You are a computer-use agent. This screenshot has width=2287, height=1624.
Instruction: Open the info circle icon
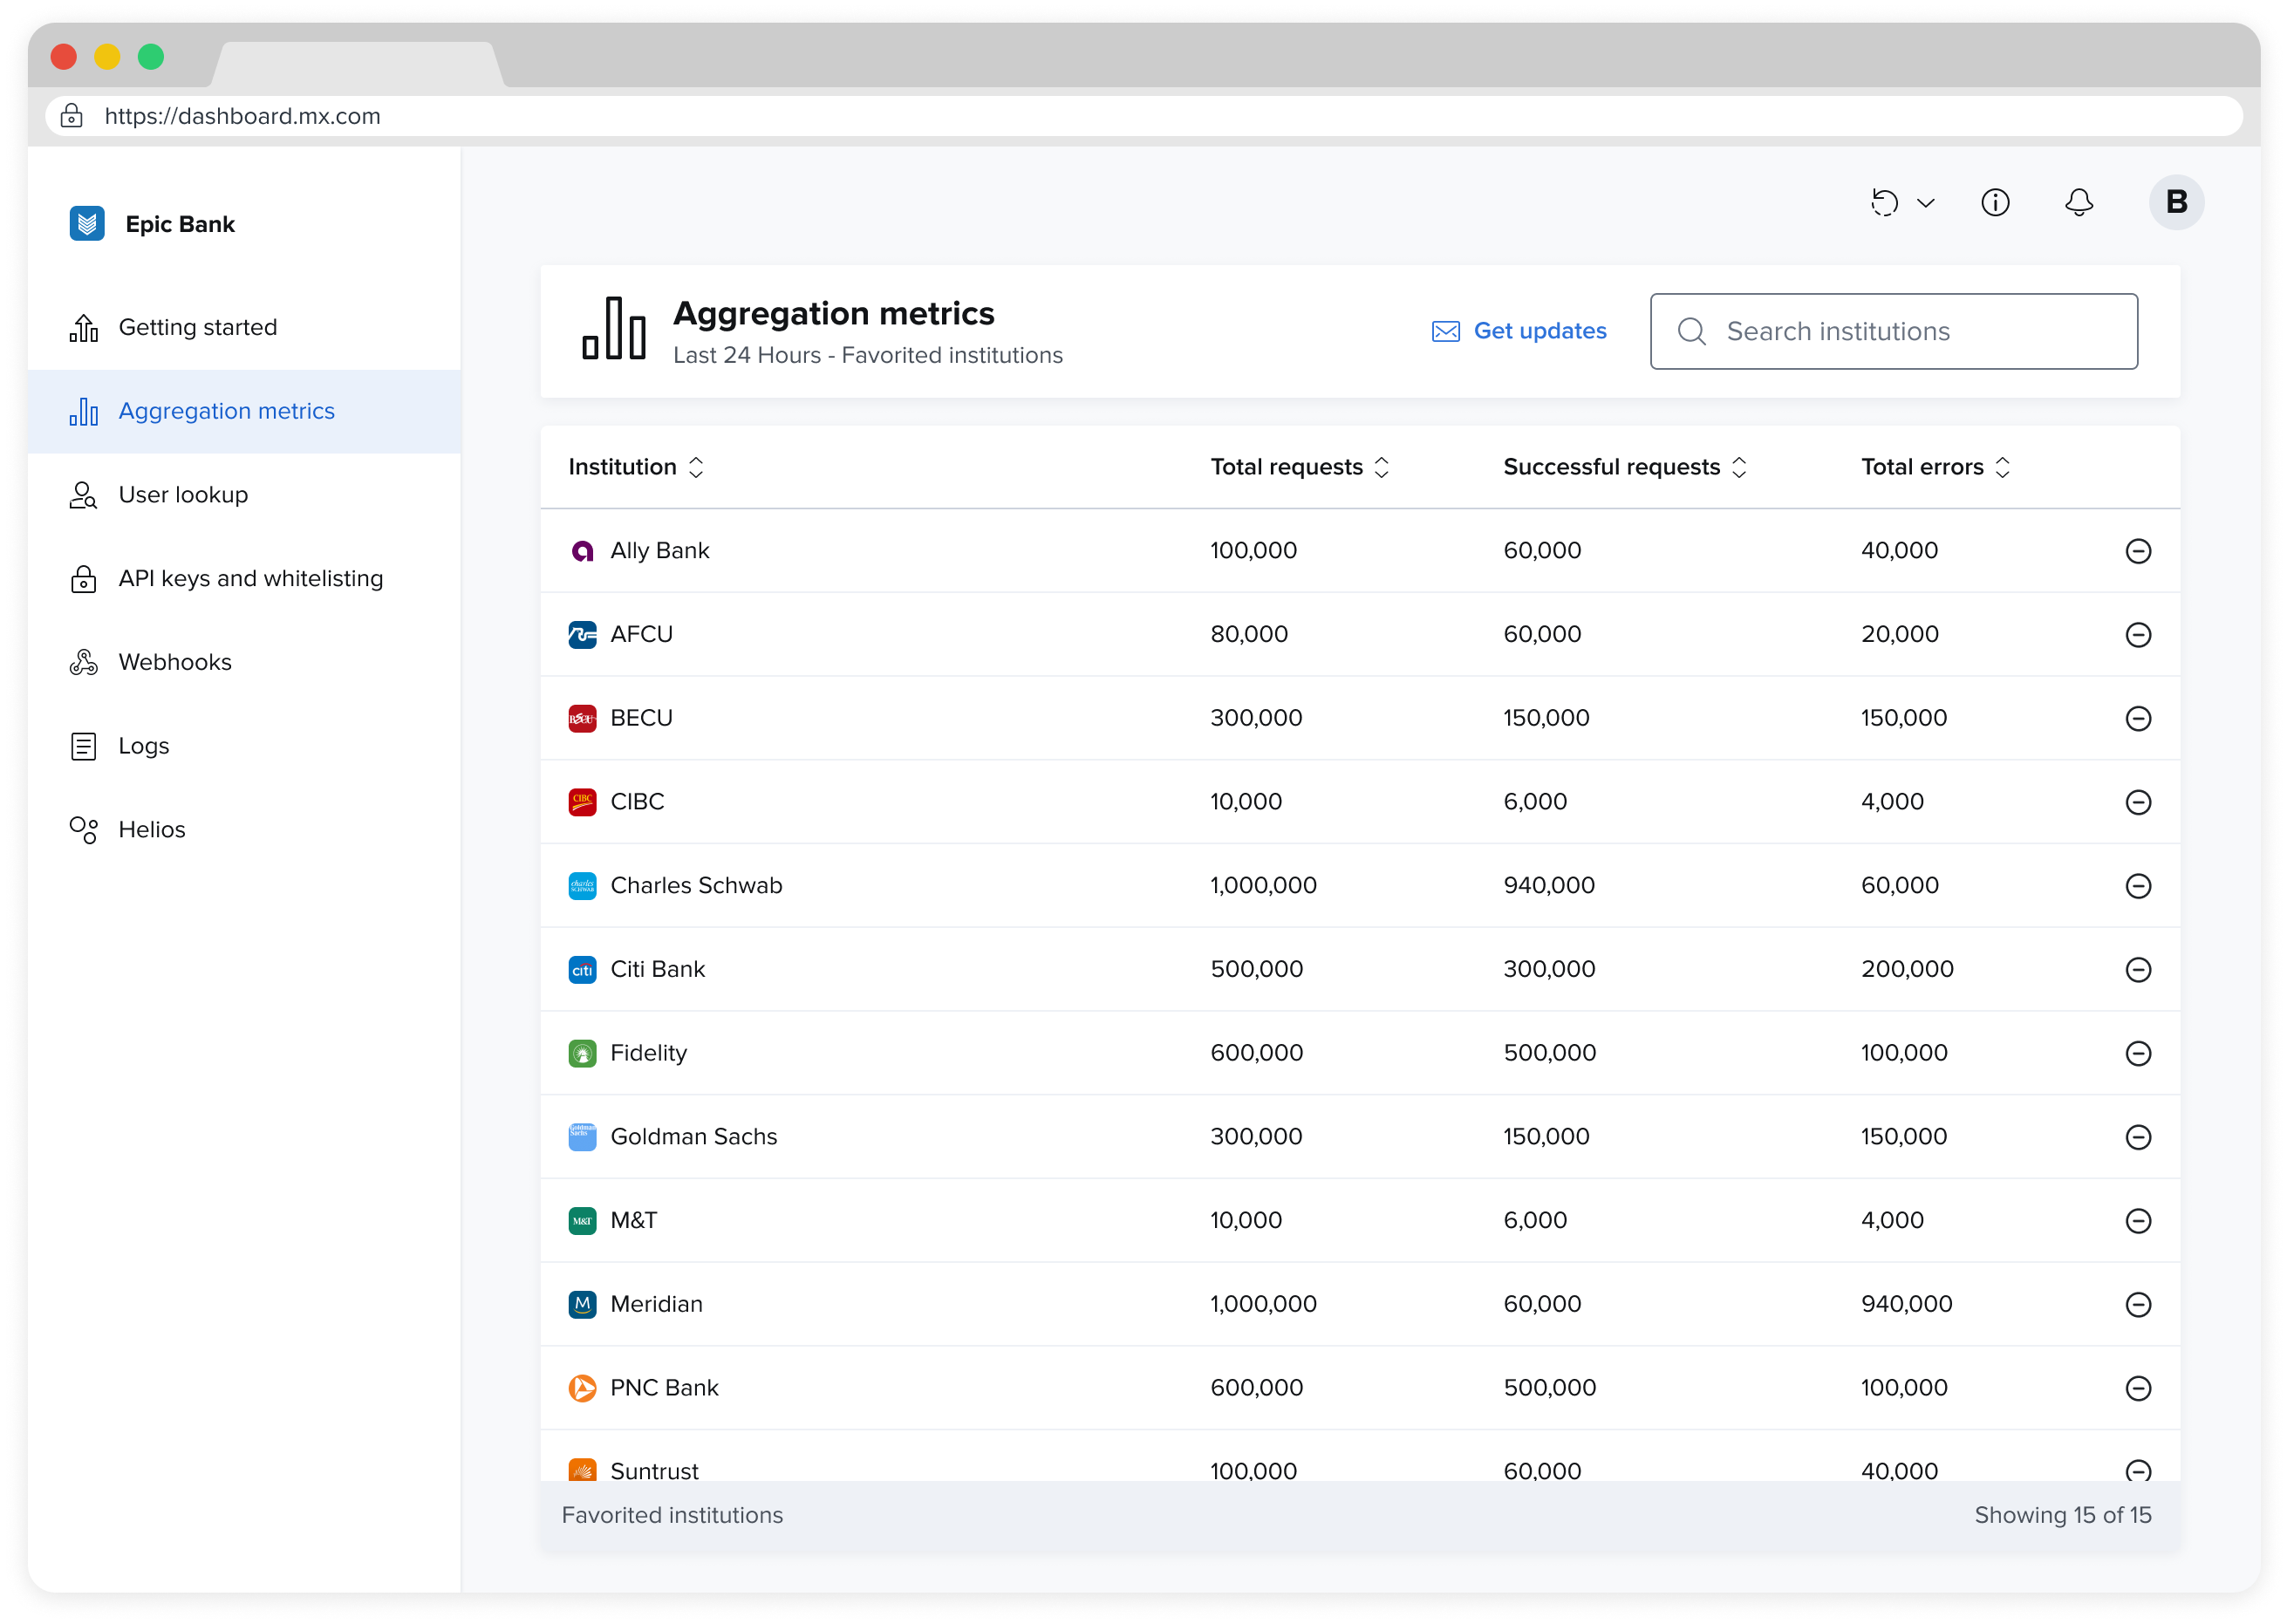point(1994,203)
